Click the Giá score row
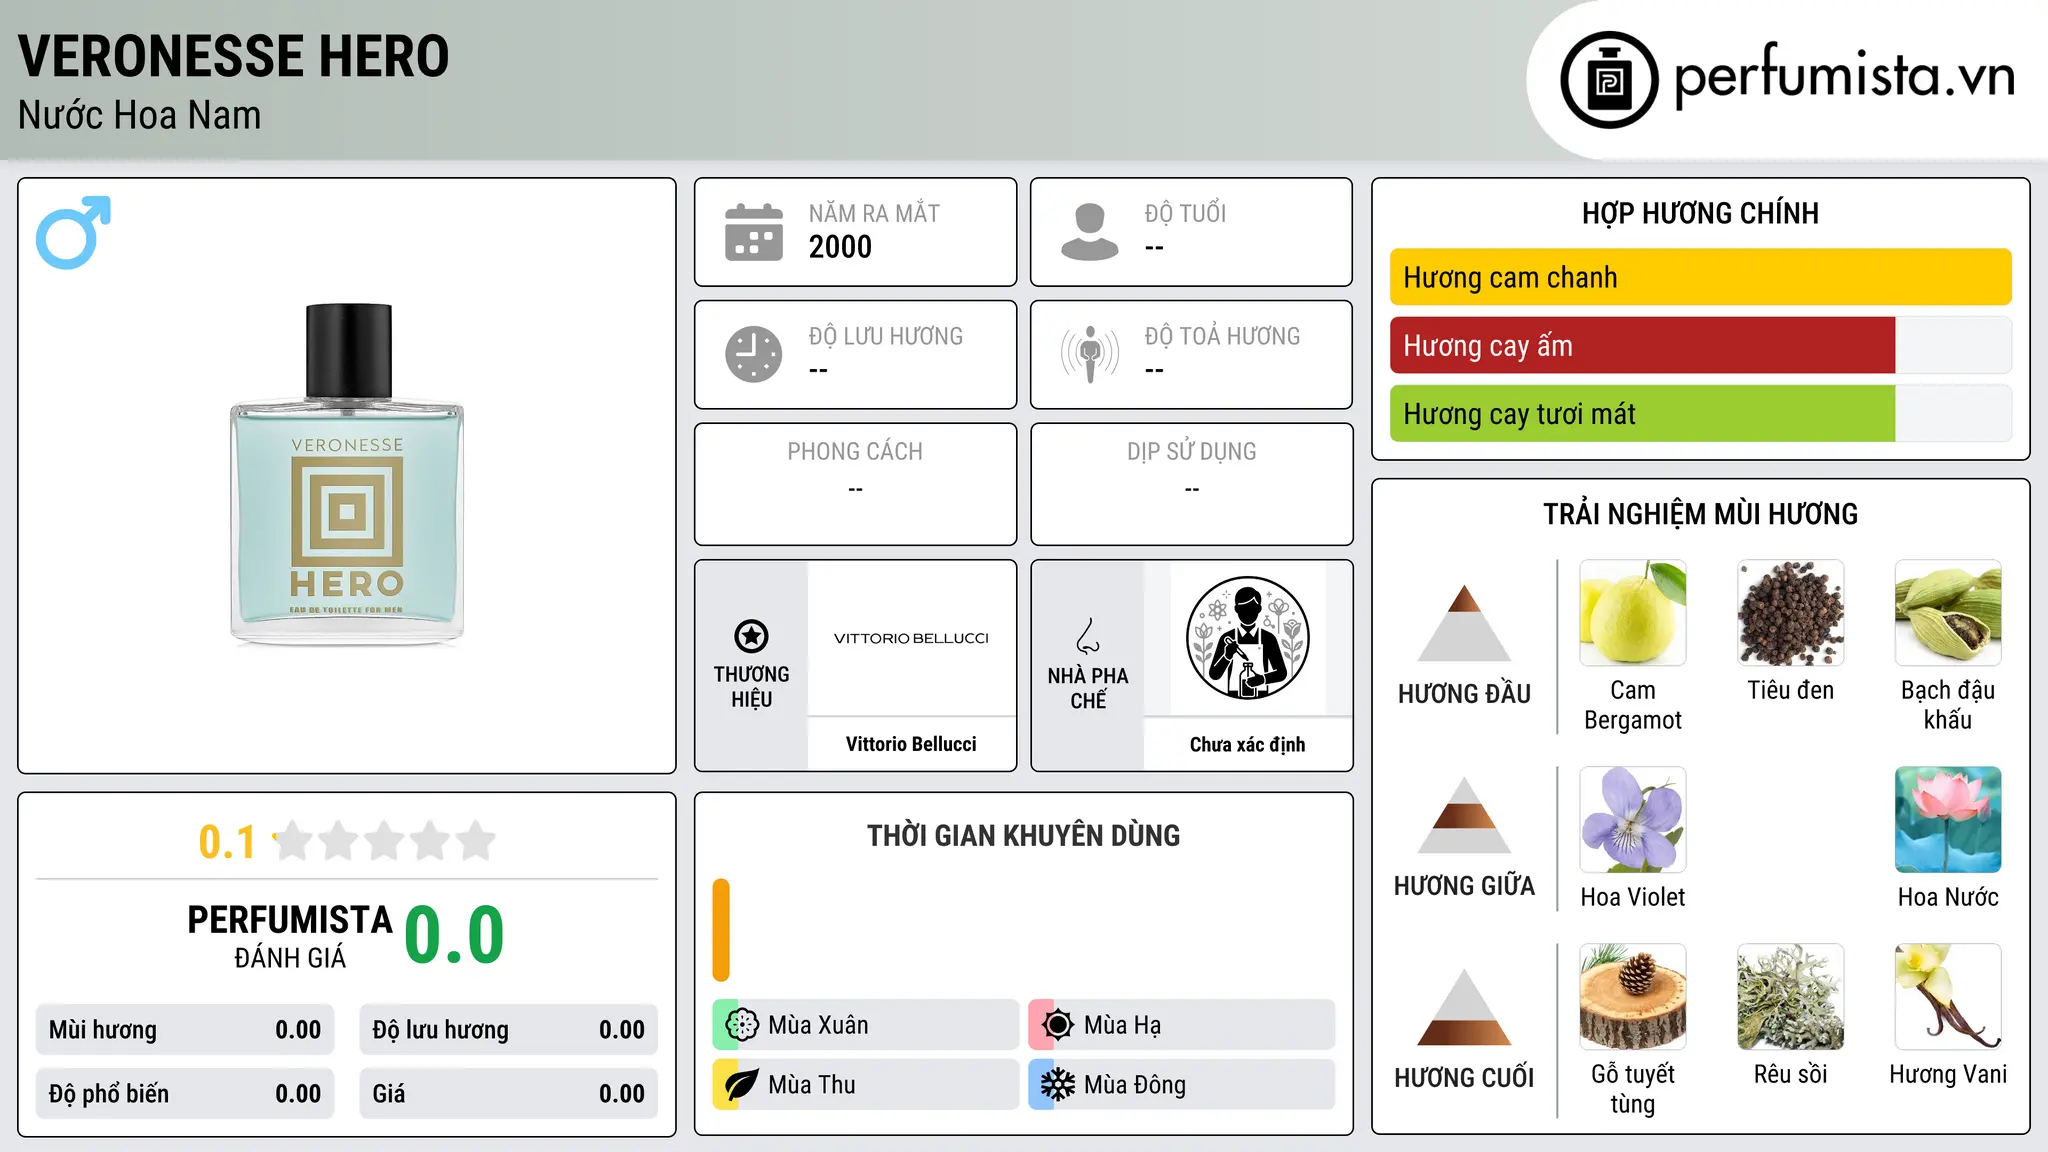 click(508, 1094)
